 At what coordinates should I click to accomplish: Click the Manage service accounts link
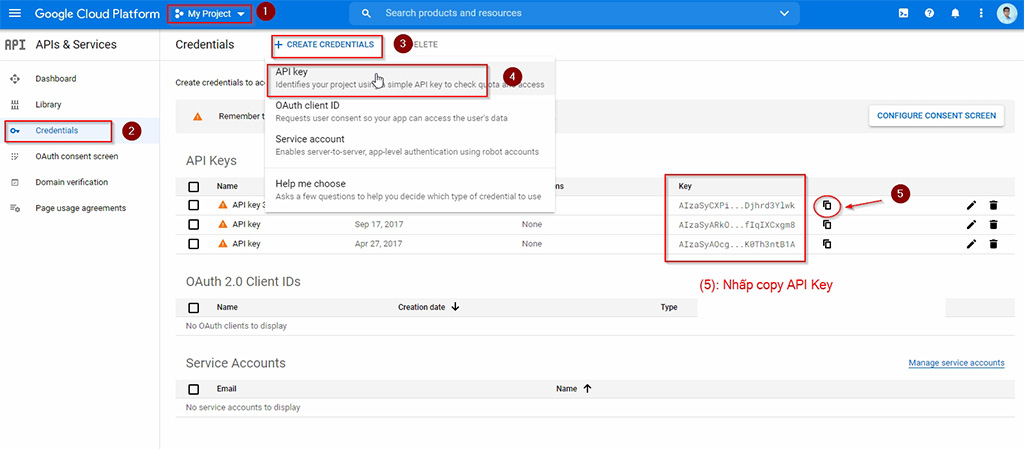(x=956, y=363)
